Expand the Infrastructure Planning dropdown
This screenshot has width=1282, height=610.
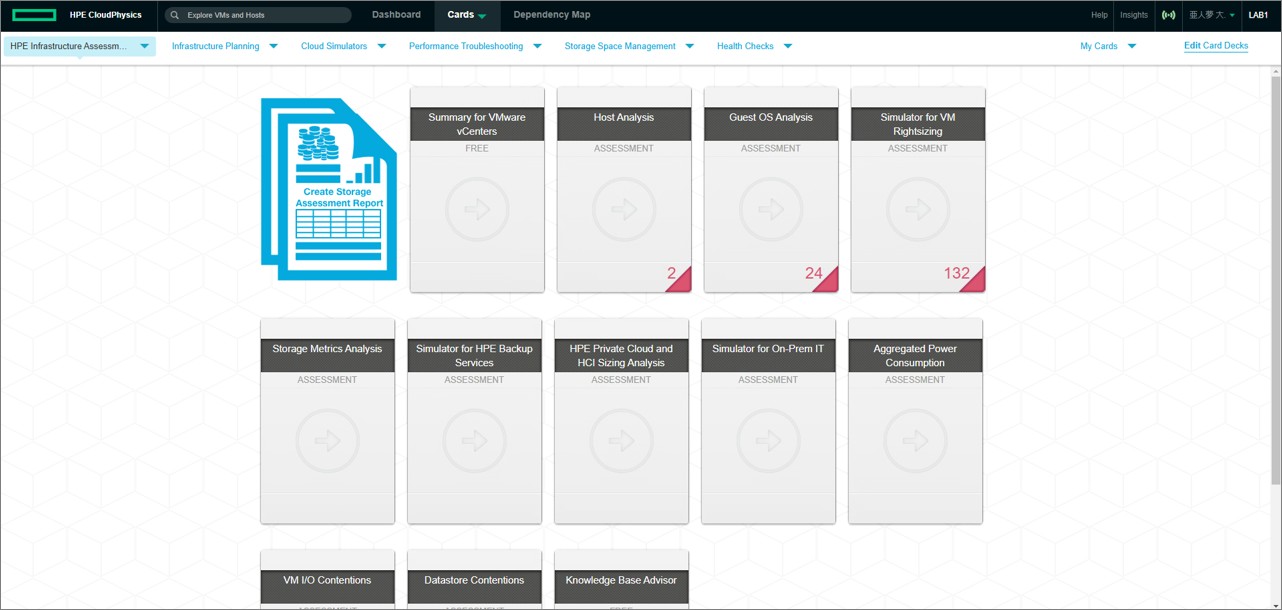[x=273, y=46]
